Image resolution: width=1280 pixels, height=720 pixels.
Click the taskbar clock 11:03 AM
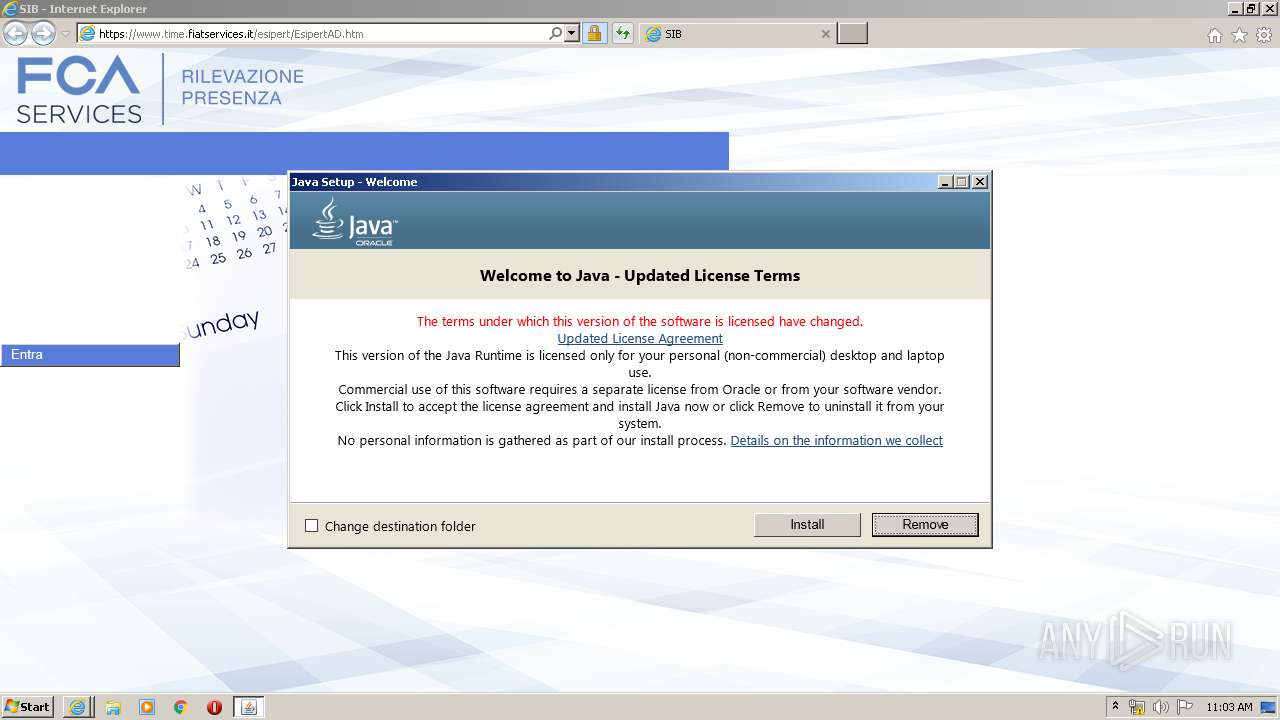[1229, 707]
